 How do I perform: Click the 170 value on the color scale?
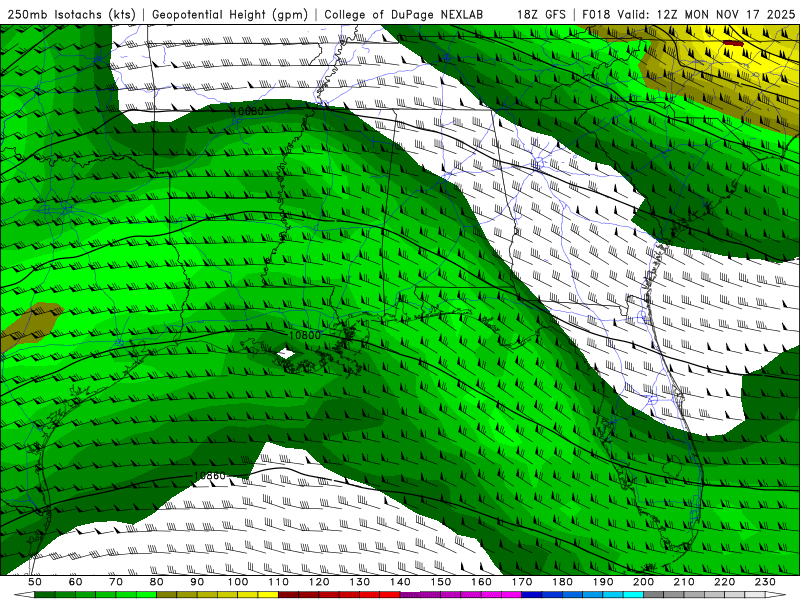pos(522,582)
